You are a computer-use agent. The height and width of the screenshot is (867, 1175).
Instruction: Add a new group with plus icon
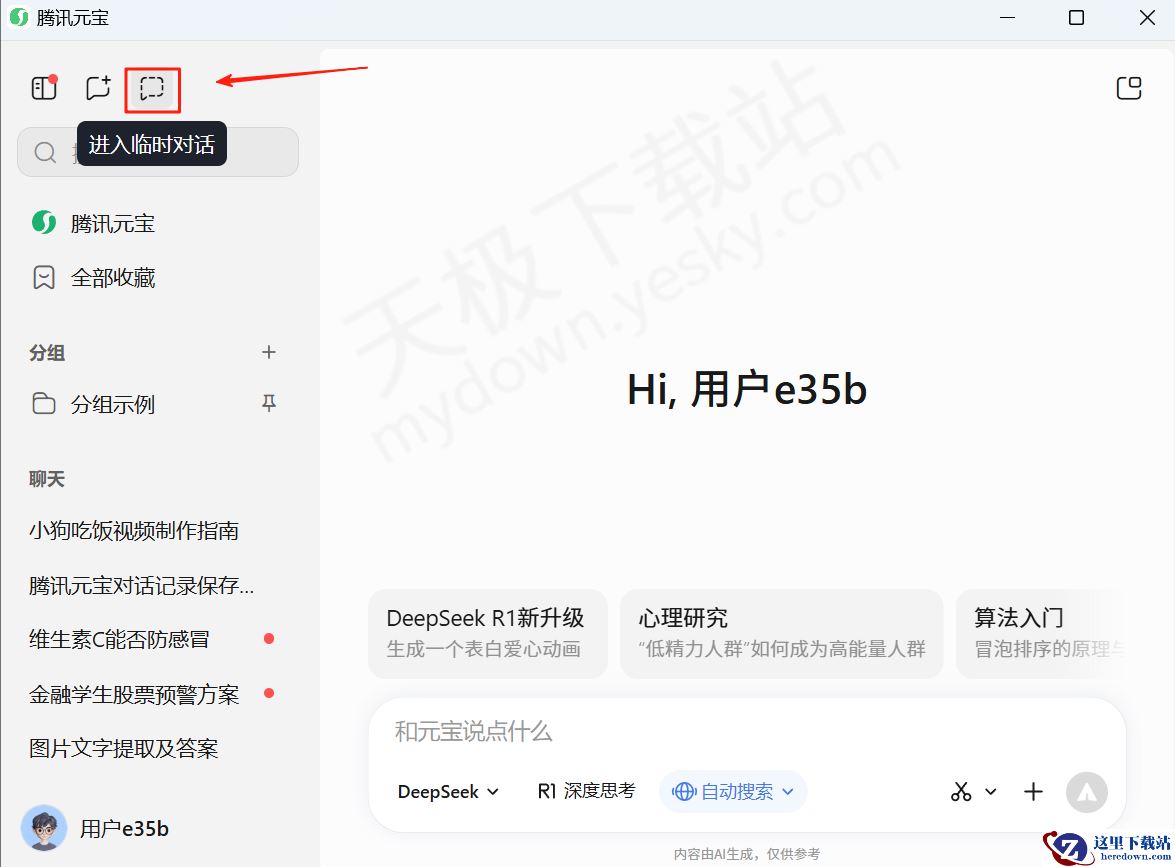pos(269,352)
